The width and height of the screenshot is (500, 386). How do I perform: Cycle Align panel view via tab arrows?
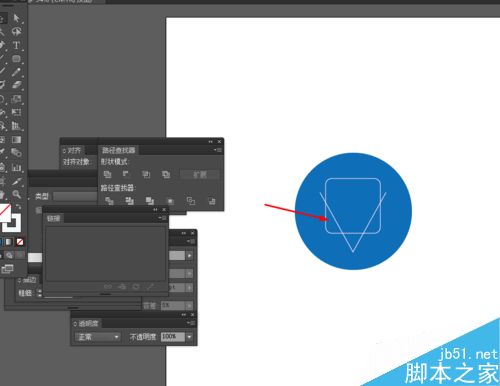tap(64, 151)
